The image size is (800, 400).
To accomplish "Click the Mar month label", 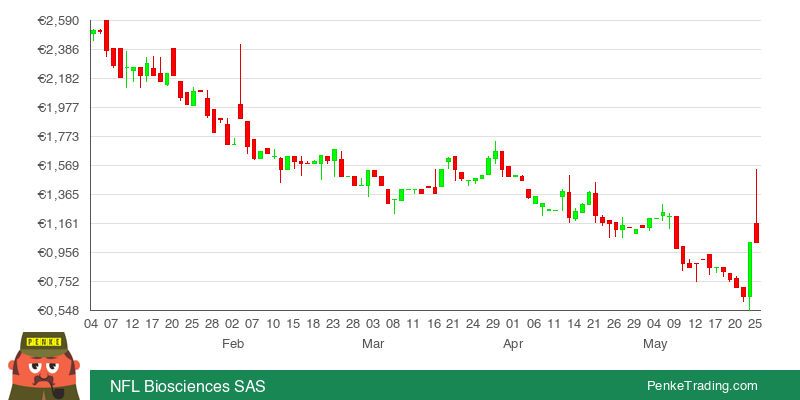I will click(x=373, y=344).
